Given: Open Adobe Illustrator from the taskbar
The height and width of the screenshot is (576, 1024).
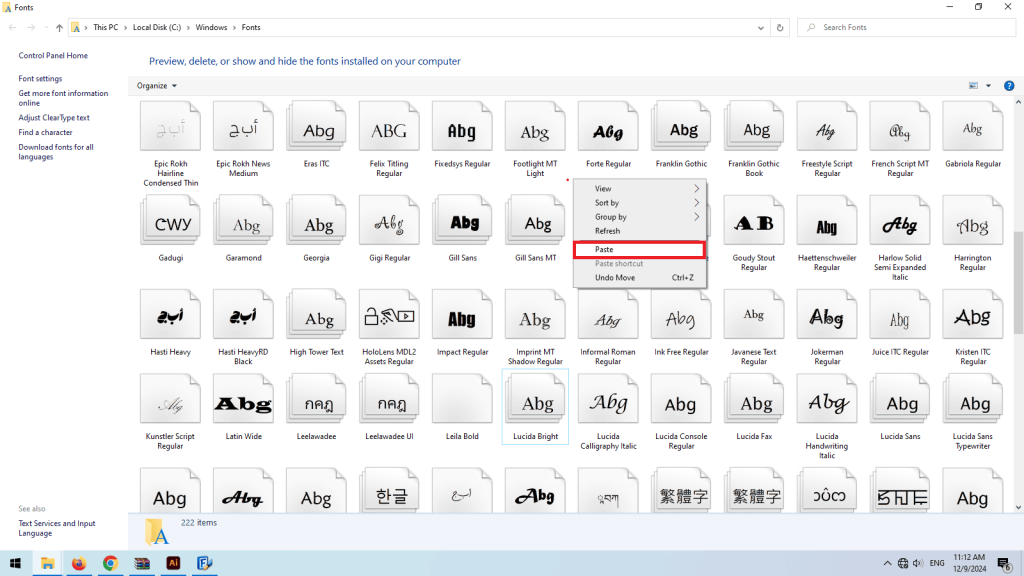Looking at the screenshot, I should 173,563.
